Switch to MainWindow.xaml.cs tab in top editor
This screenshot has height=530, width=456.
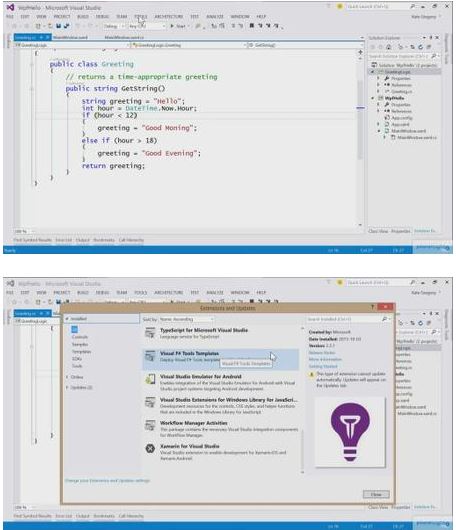point(124,37)
